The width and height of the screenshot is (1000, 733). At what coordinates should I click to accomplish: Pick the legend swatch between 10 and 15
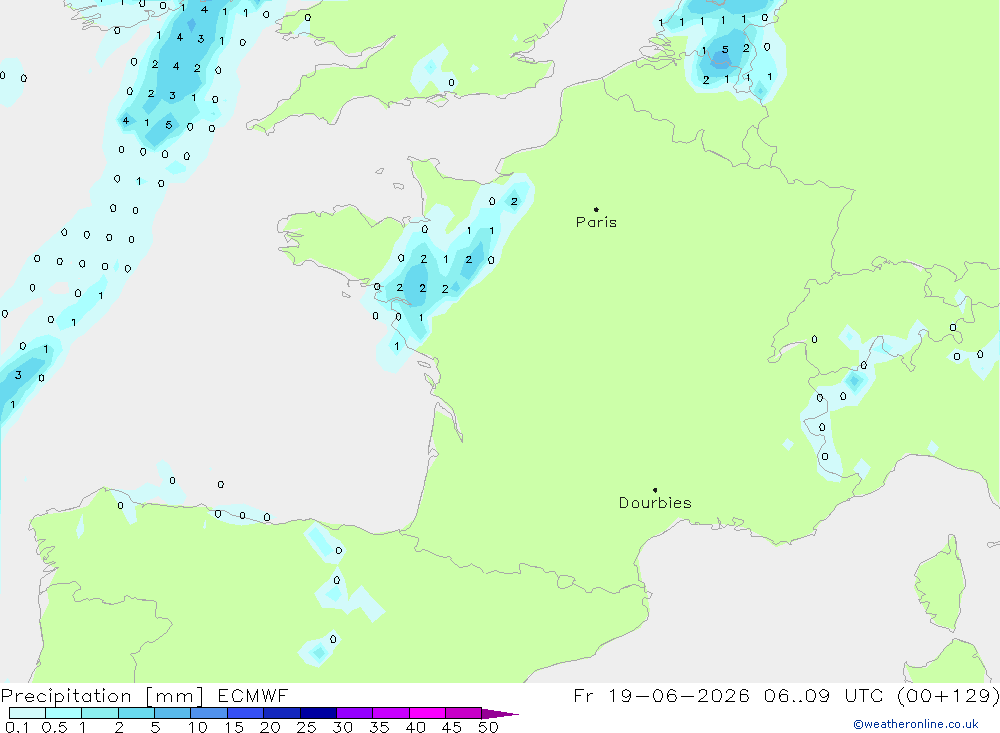coord(209,713)
